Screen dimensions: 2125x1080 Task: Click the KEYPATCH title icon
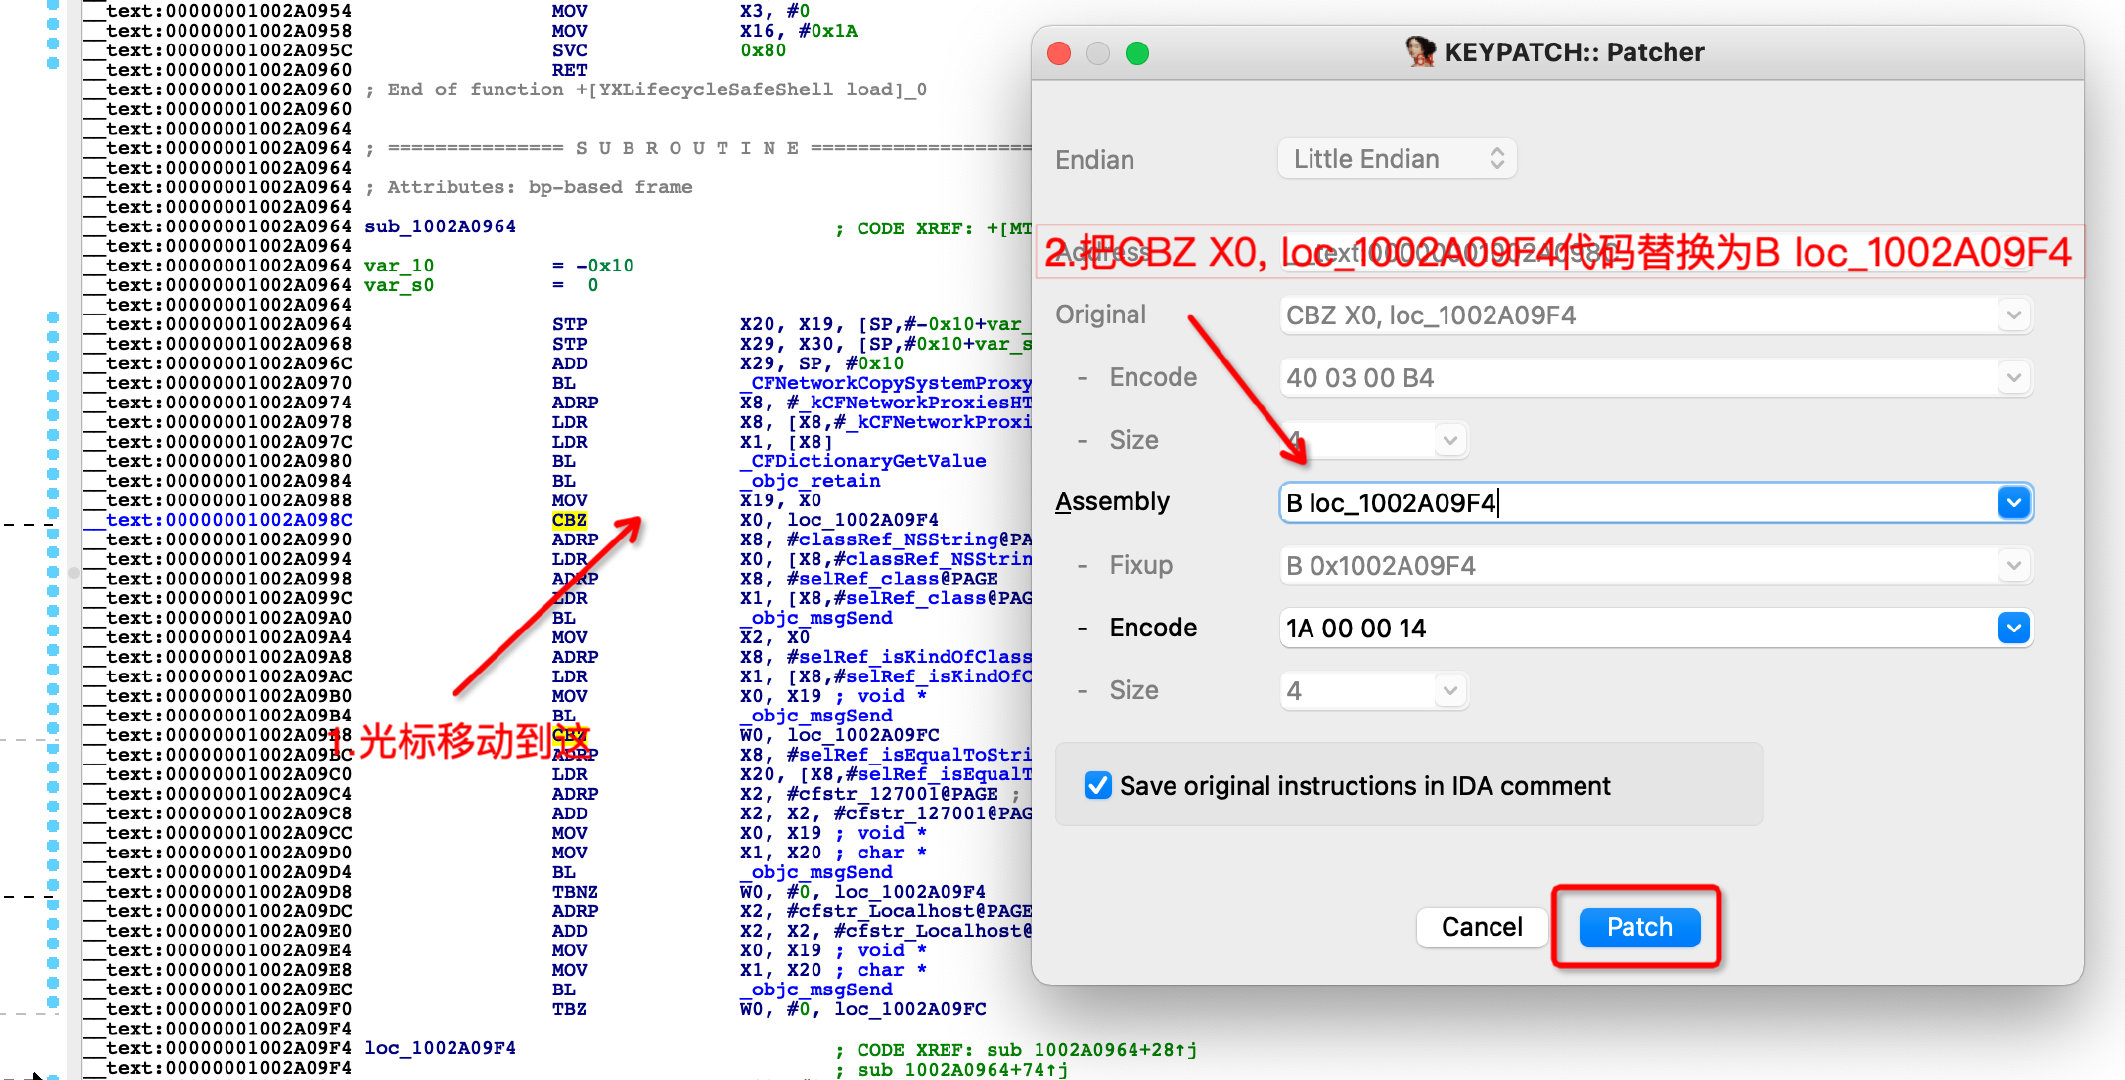[x=1419, y=51]
